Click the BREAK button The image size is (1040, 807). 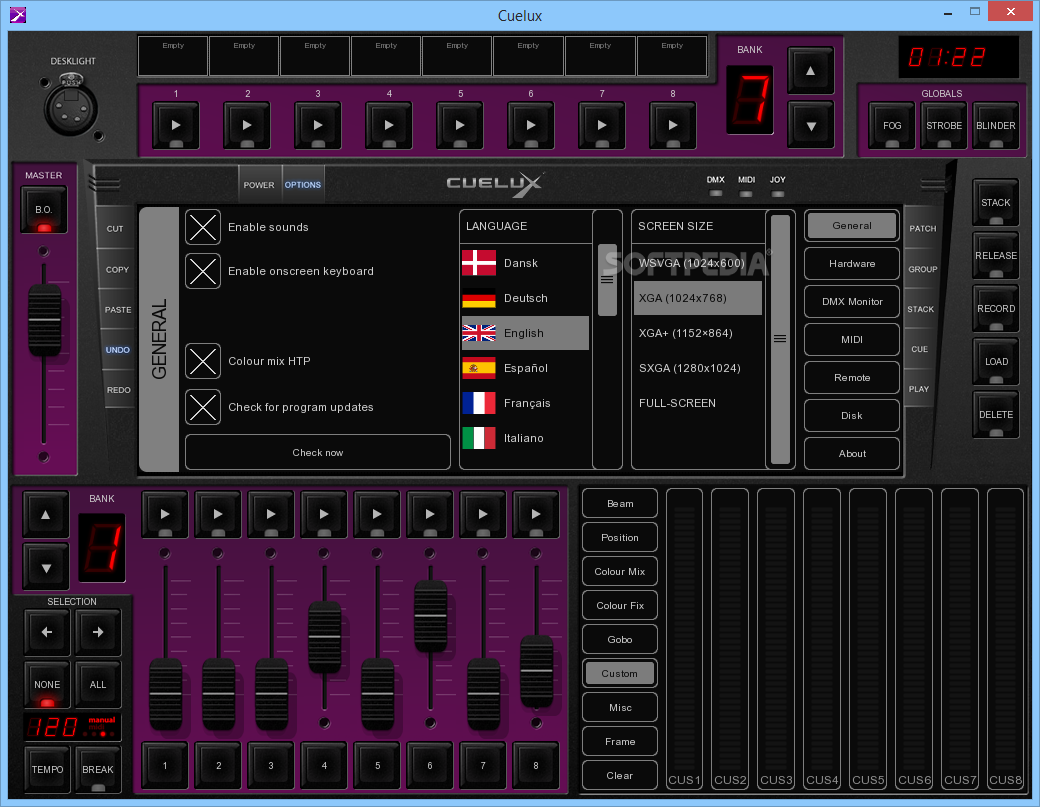click(x=98, y=769)
